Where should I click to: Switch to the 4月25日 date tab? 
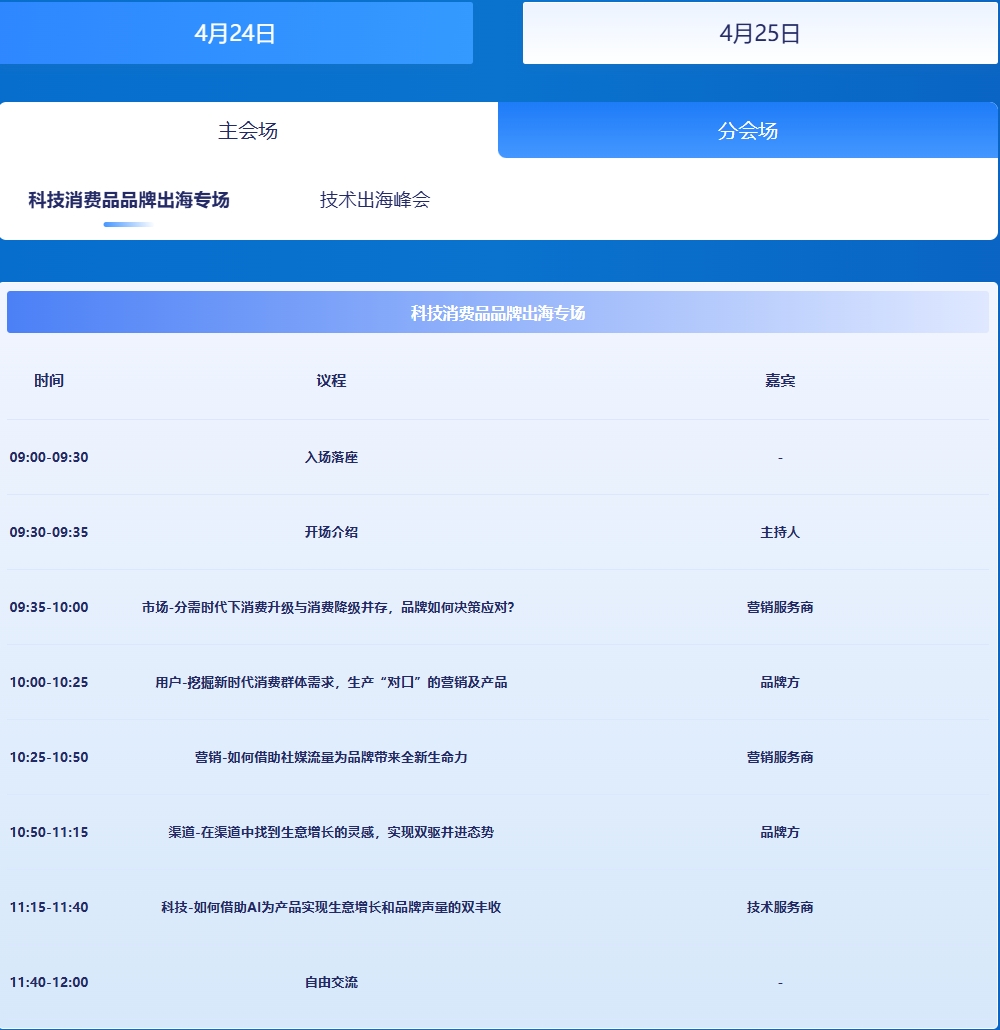click(760, 33)
